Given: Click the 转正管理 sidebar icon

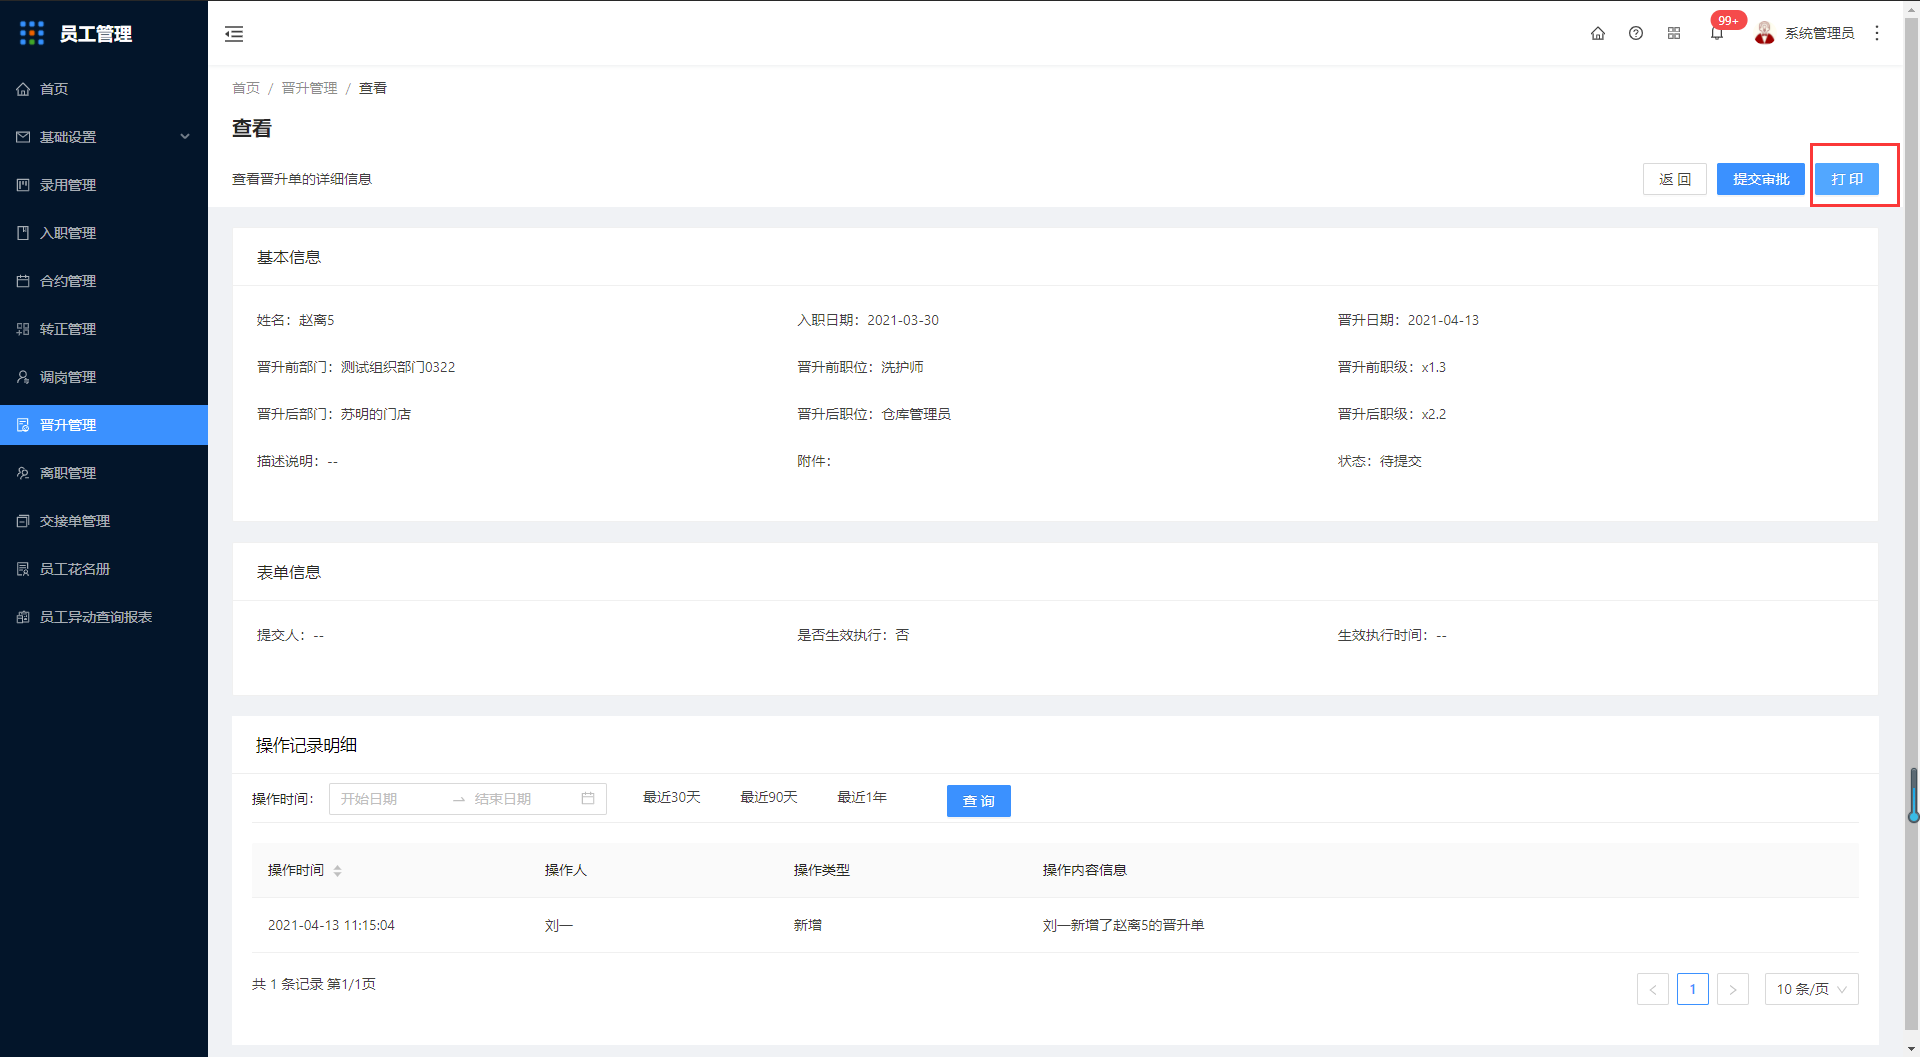Looking at the screenshot, I should tap(23, 329).
